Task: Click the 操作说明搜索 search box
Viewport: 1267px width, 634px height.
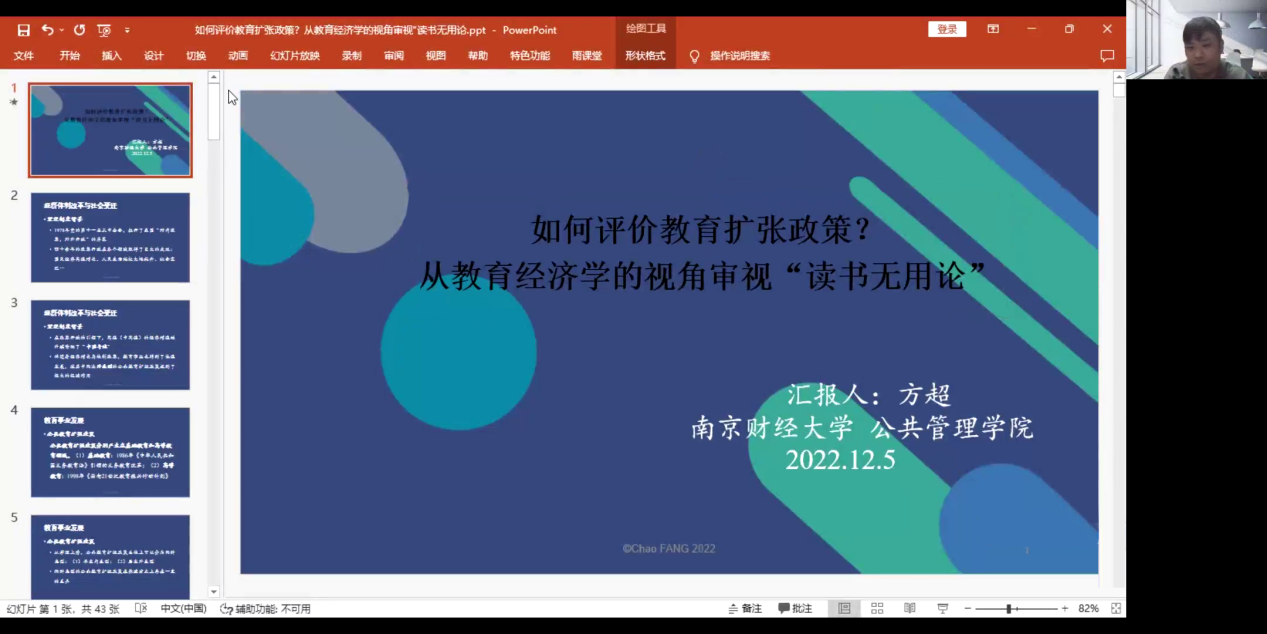Action: coord(740,56)
